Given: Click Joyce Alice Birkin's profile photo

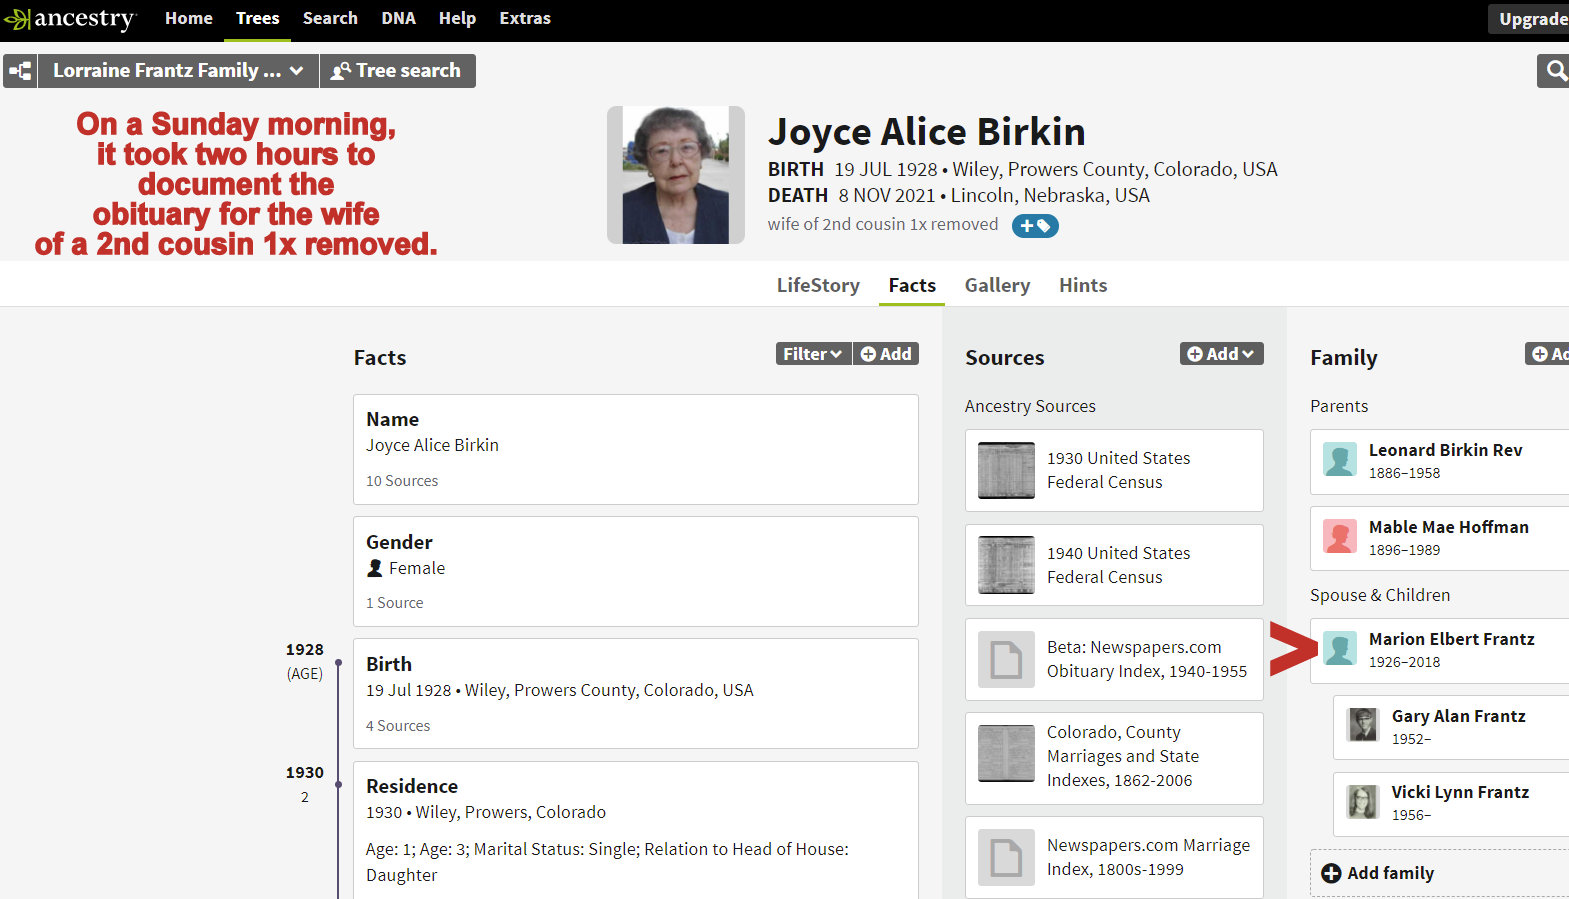Looking at the screenshot, I should (675, 175).
